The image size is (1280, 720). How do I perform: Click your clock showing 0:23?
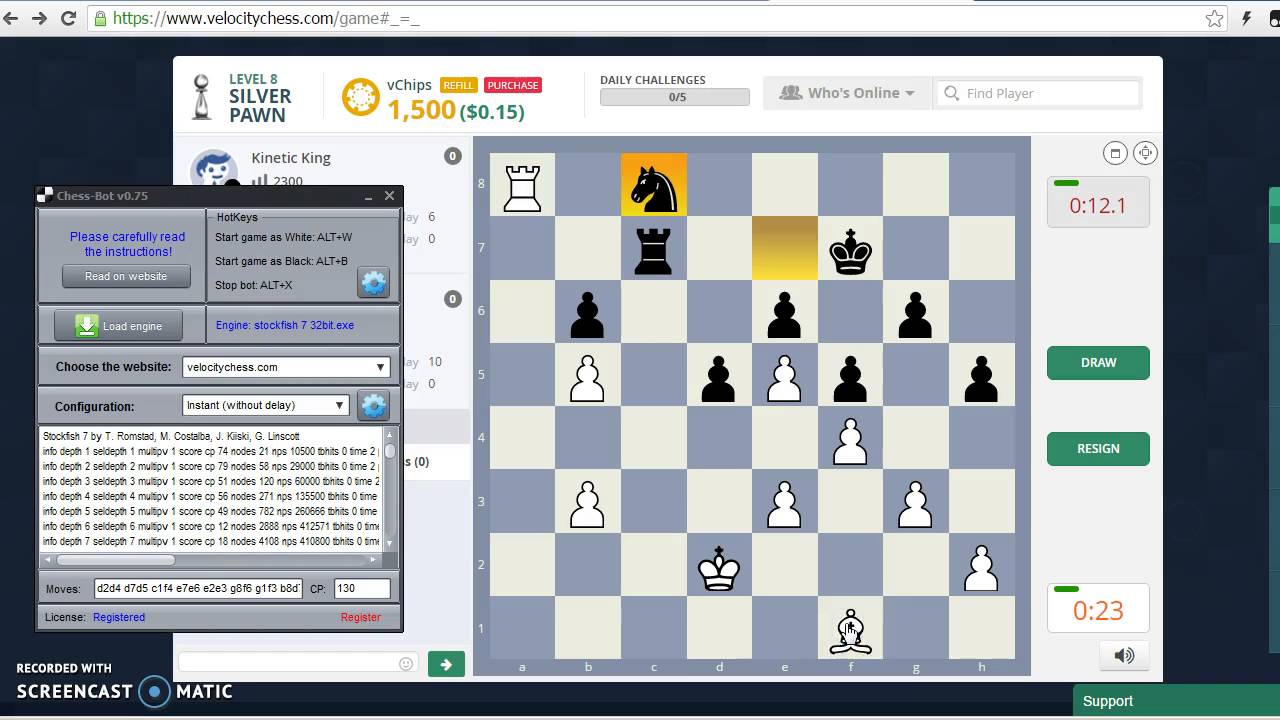coord(1098,609)
